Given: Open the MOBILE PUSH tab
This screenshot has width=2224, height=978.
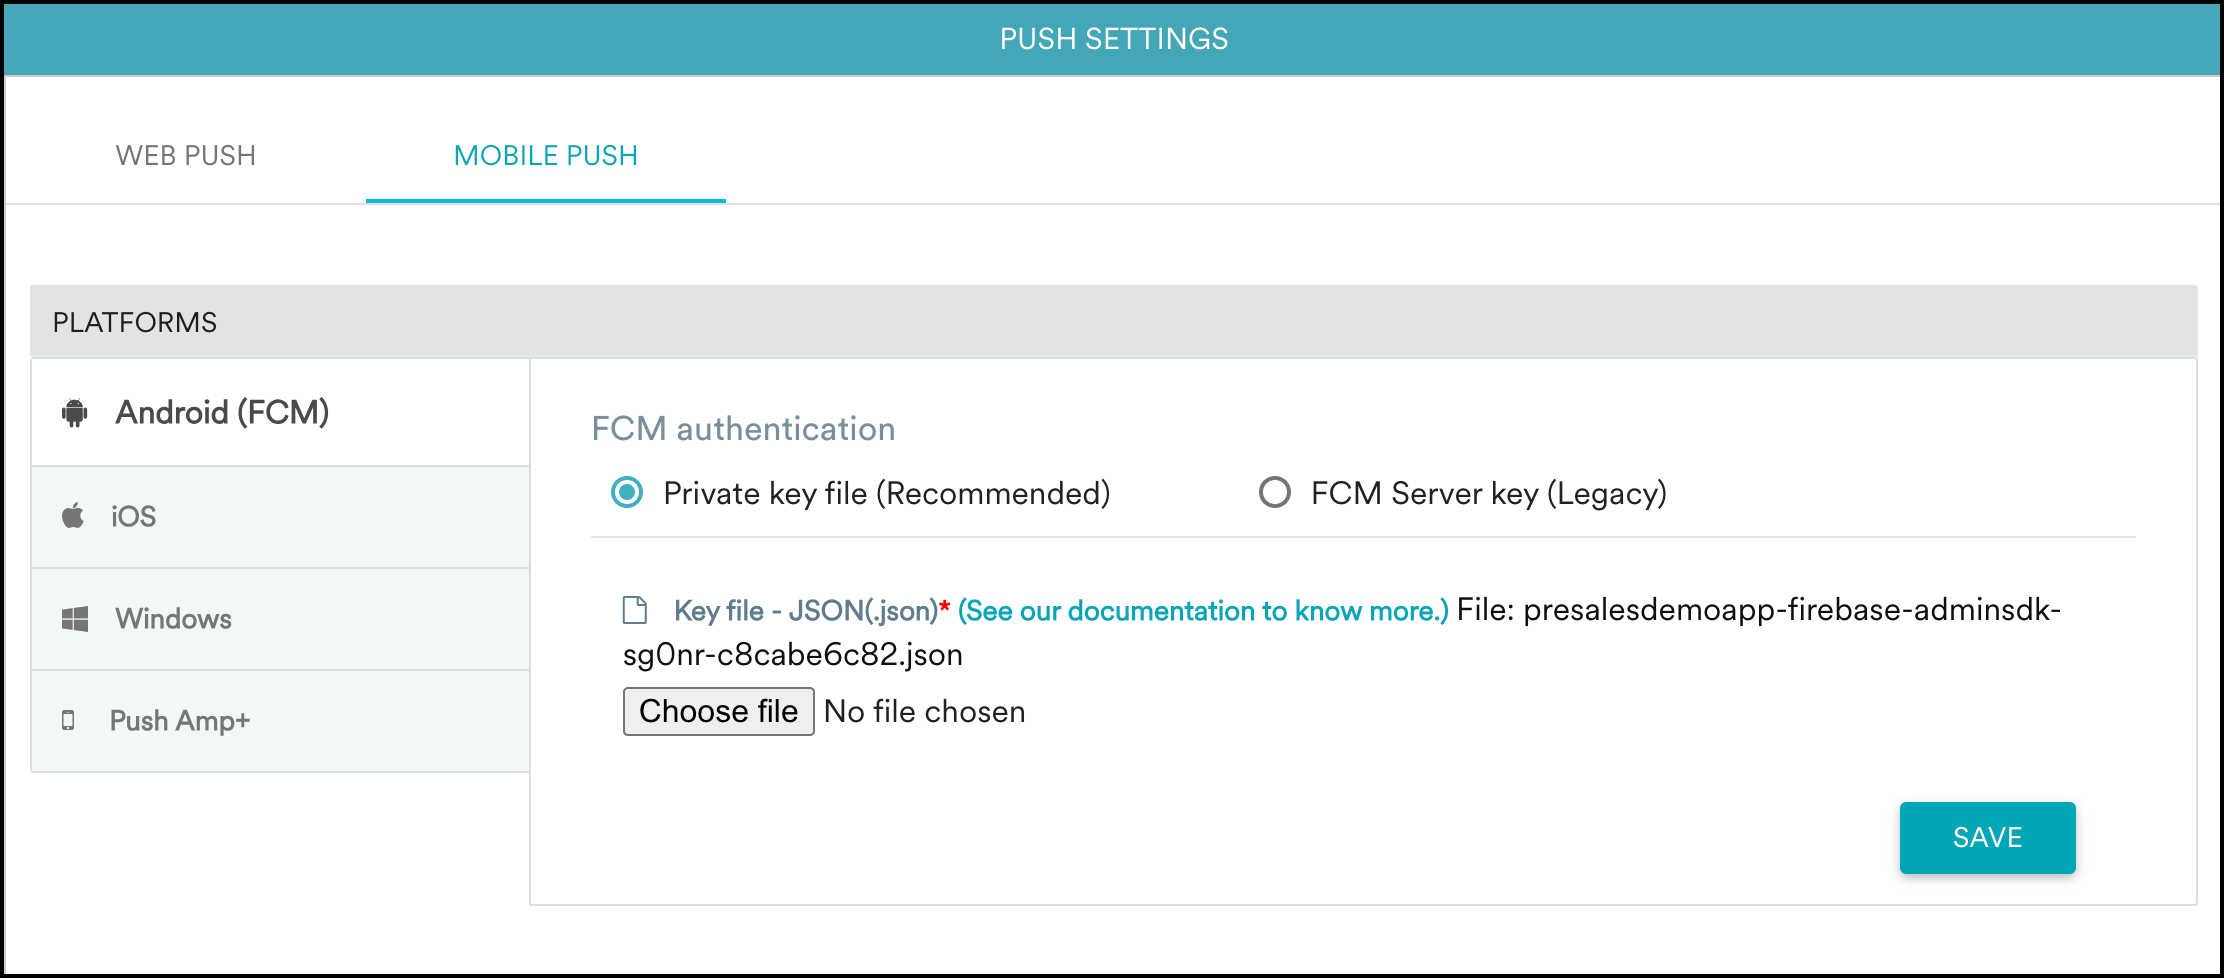Looking at the screenshot, I should pyautogui.click(x=545, y=156).
